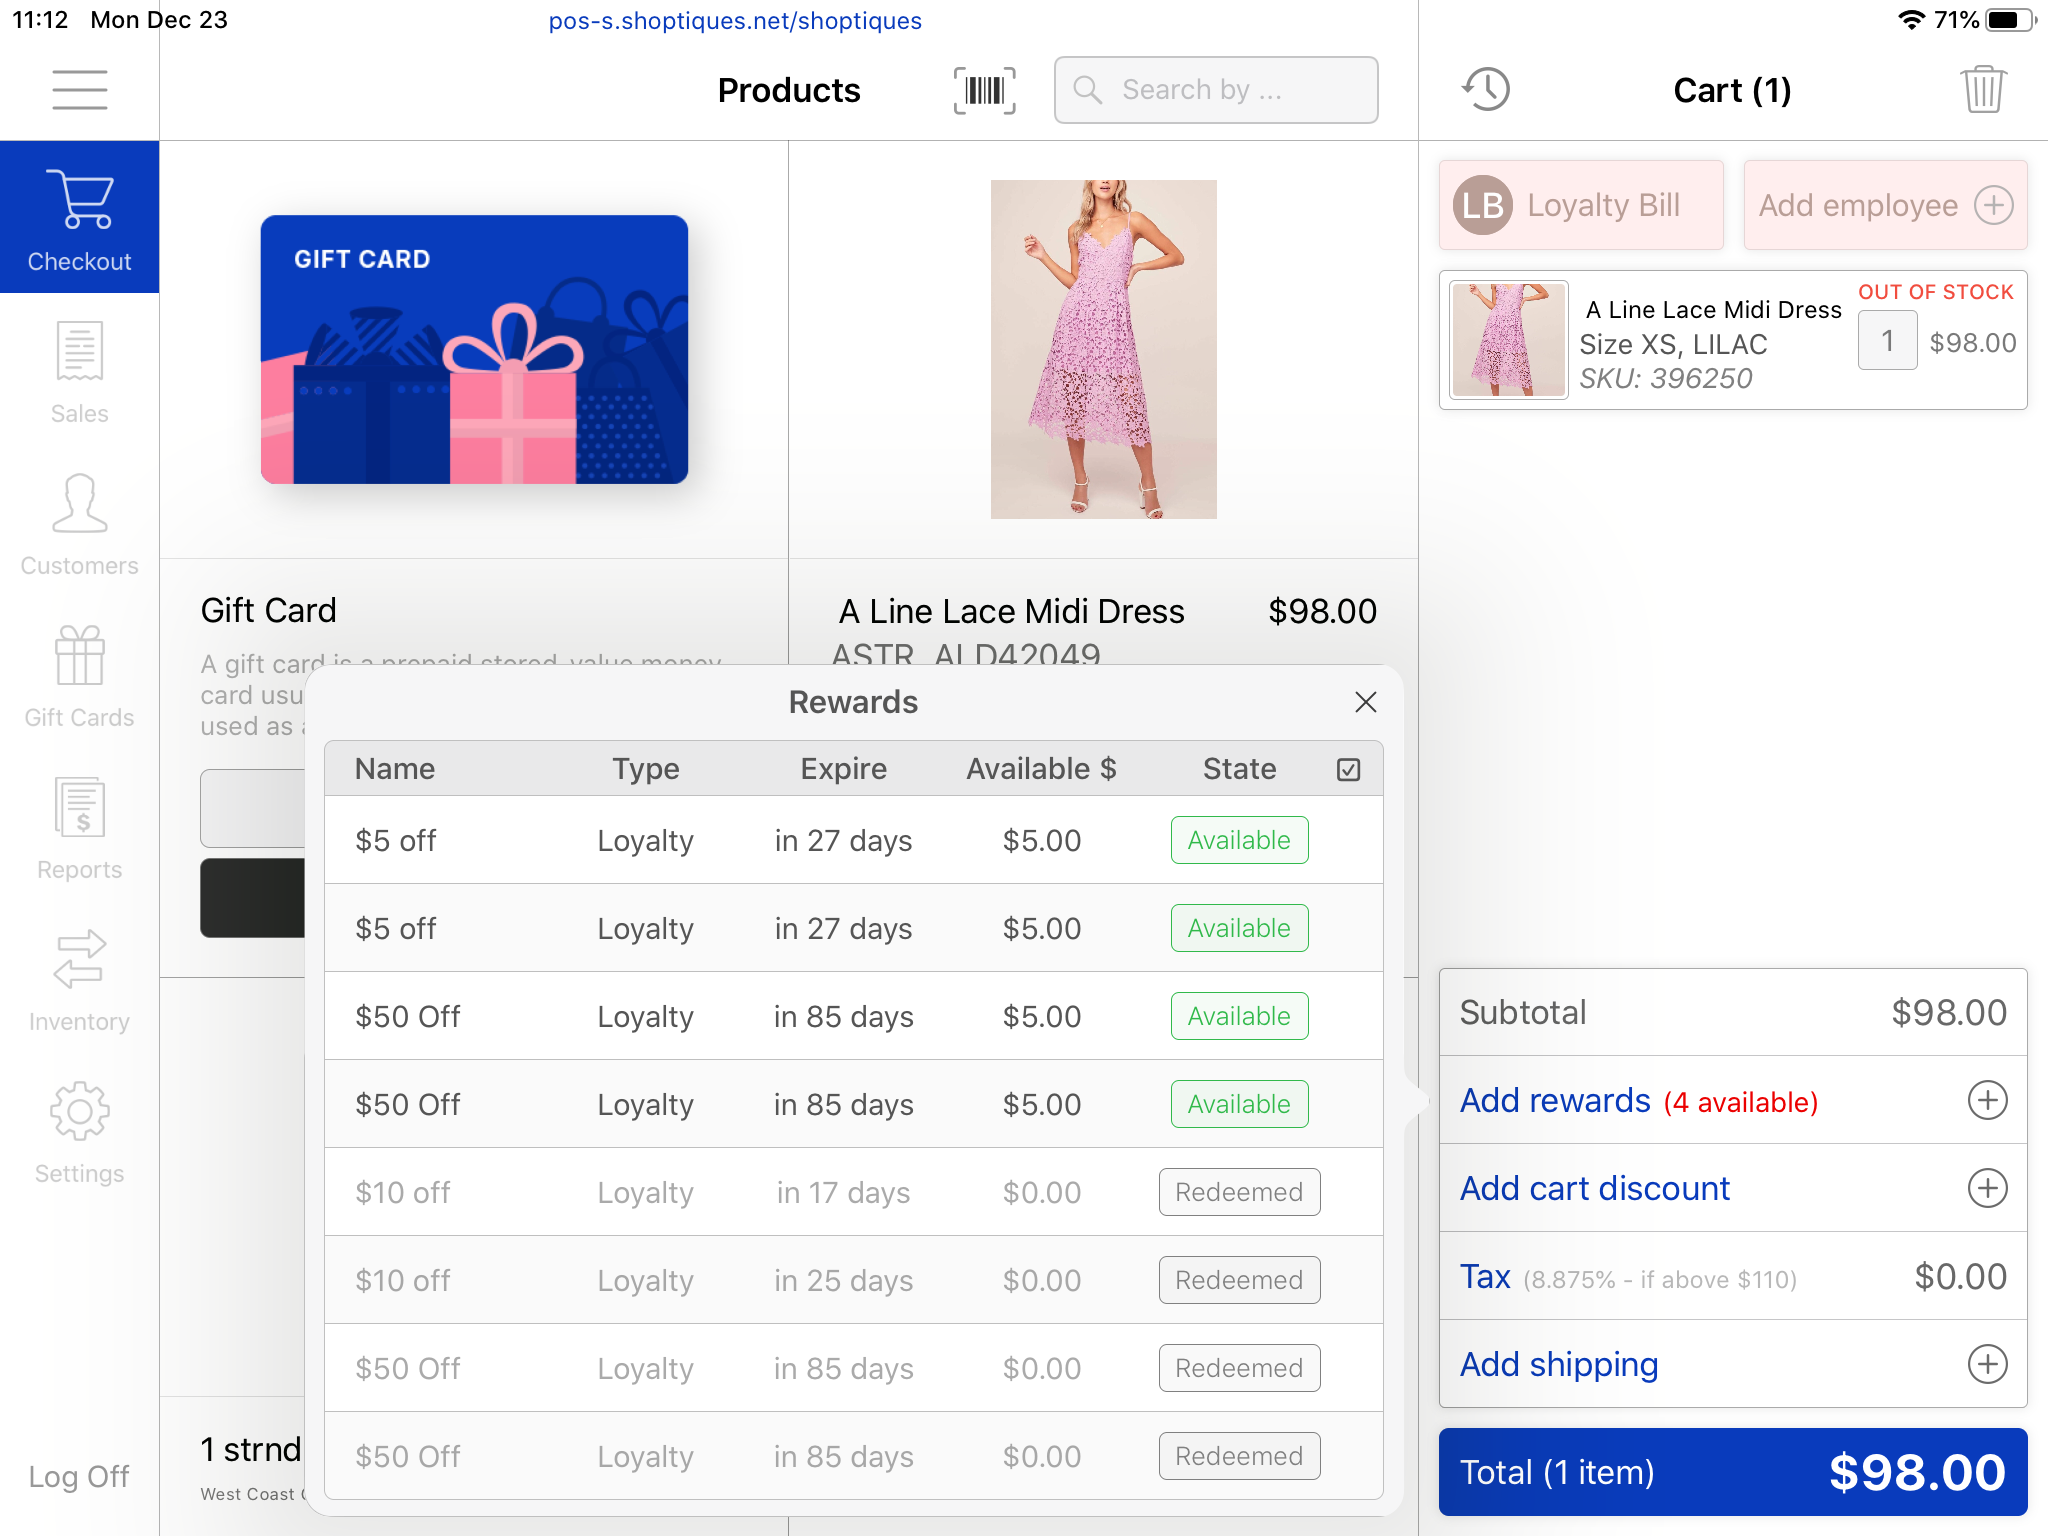2048x1536 pixels.
Task: Tap the Total $98.00 checkout button
Action: (x=1732, y=1472)
